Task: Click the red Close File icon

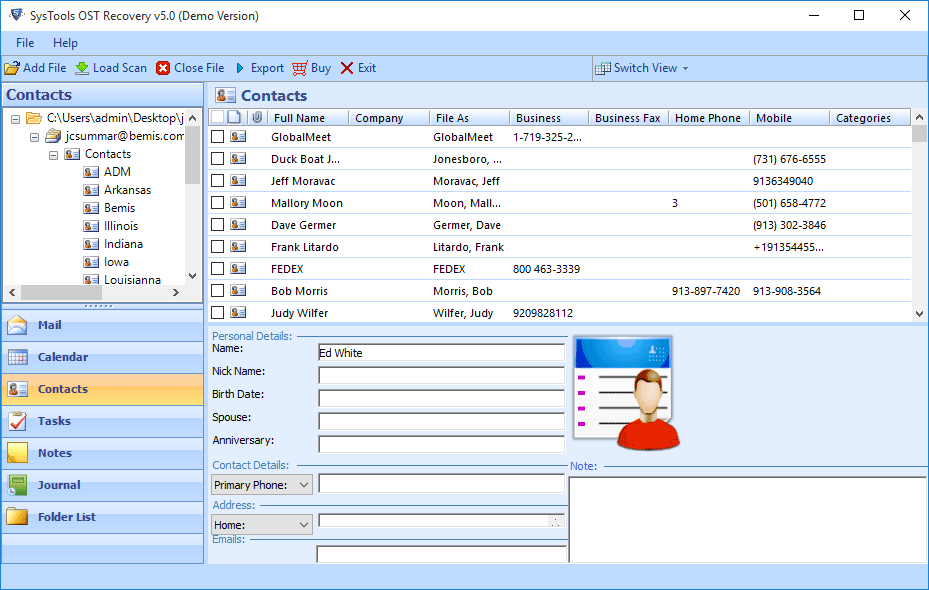Action: coord(163,68)
